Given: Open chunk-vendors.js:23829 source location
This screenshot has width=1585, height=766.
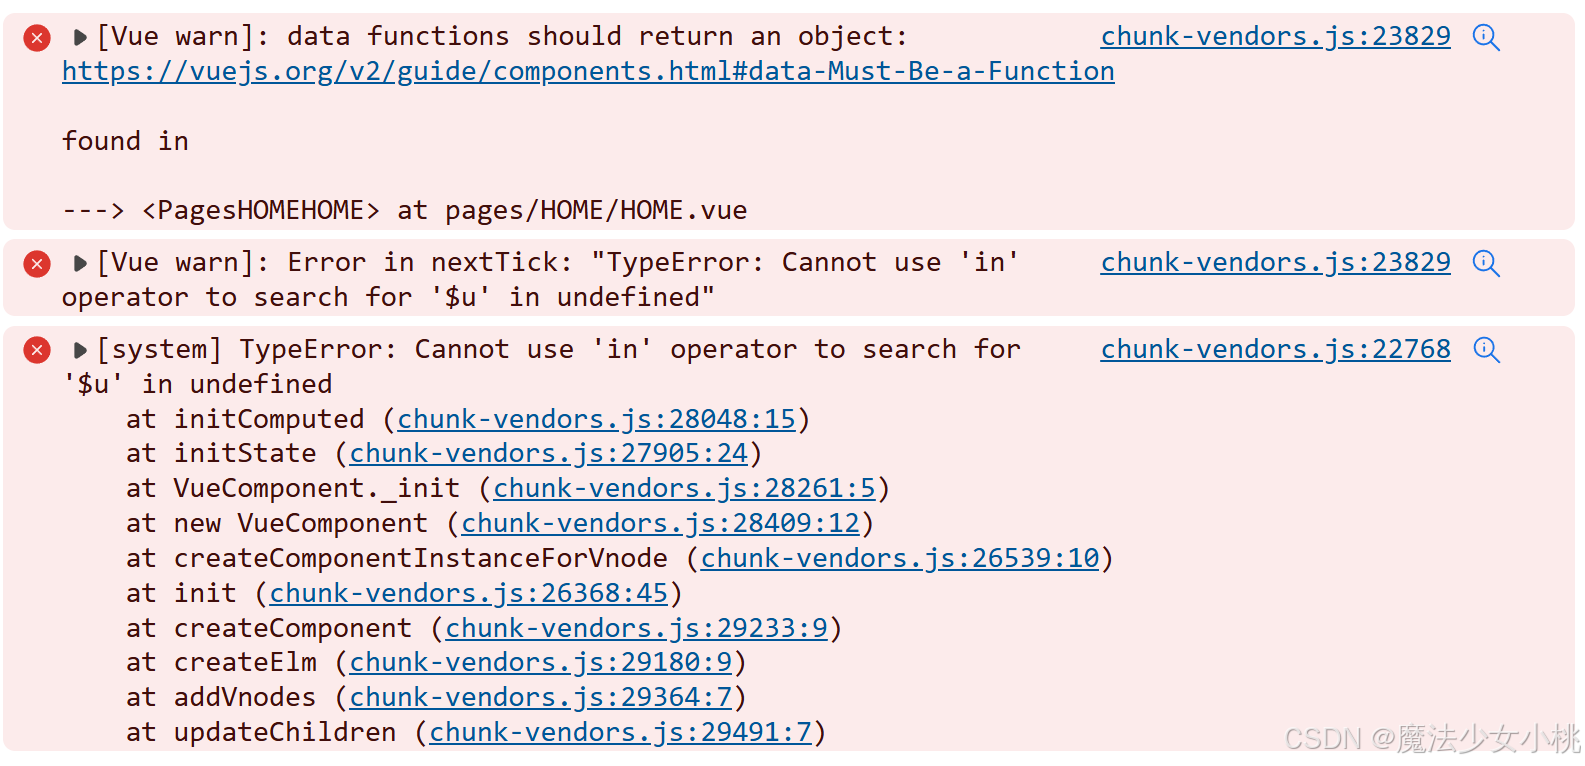Looking at the screenshot, I should (x=1275, y=36).
